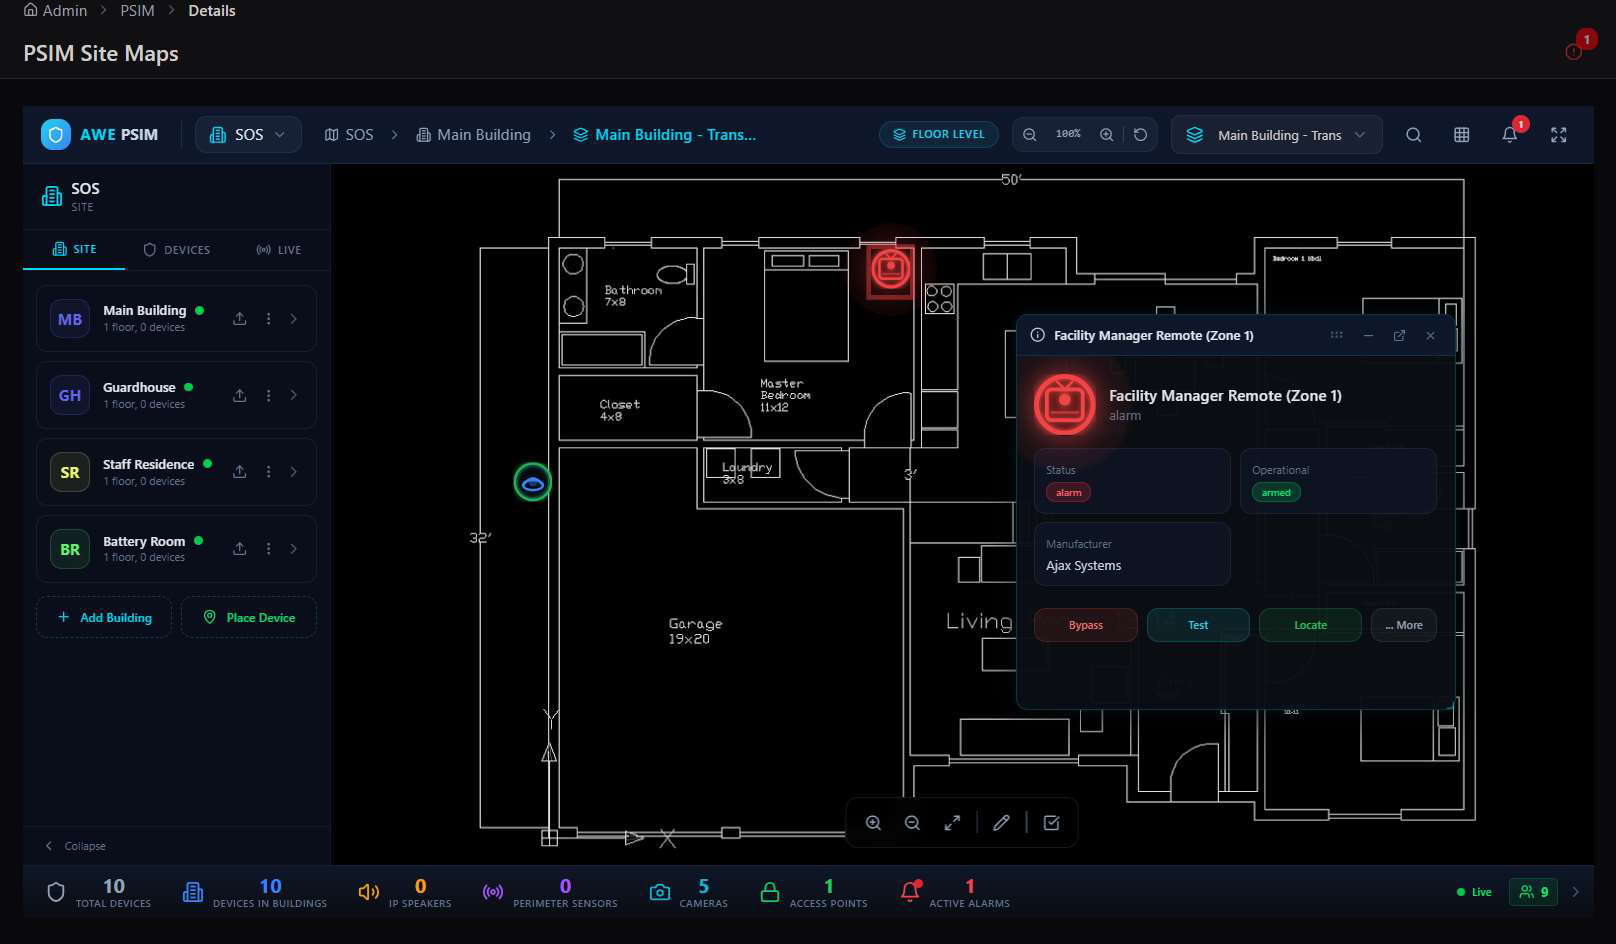This screenshot has height=944, width=1616.
Task: Click the CAMERAS stat in status bar
Action: click(x=688, y=892)
